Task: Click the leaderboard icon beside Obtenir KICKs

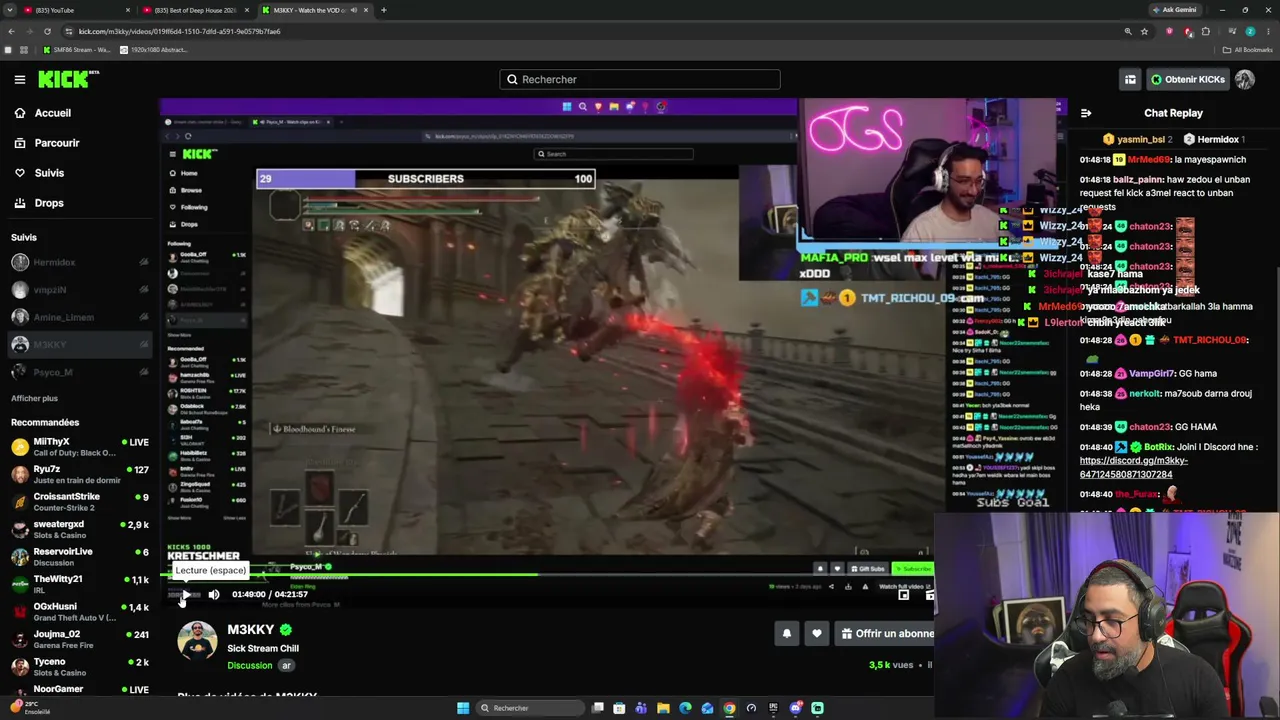Action: click(x=1130, y=79)
